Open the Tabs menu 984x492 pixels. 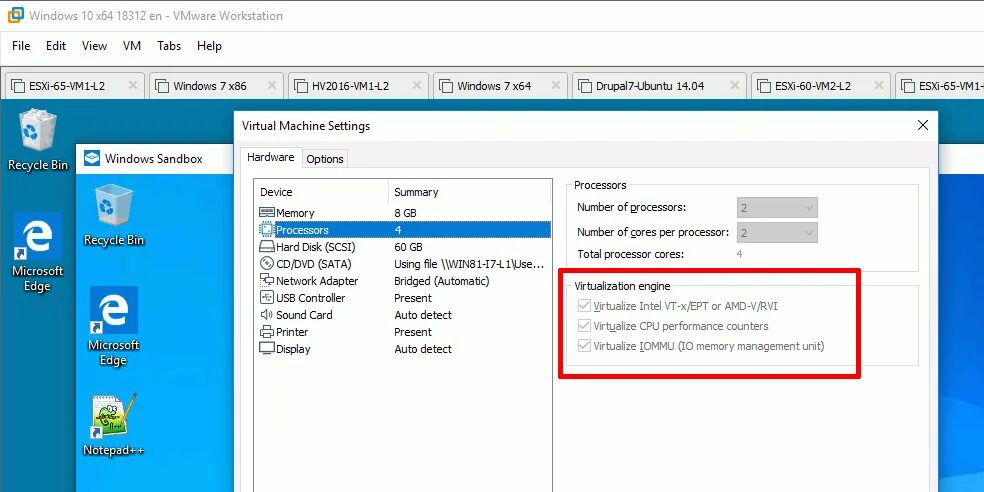(169, 46)
